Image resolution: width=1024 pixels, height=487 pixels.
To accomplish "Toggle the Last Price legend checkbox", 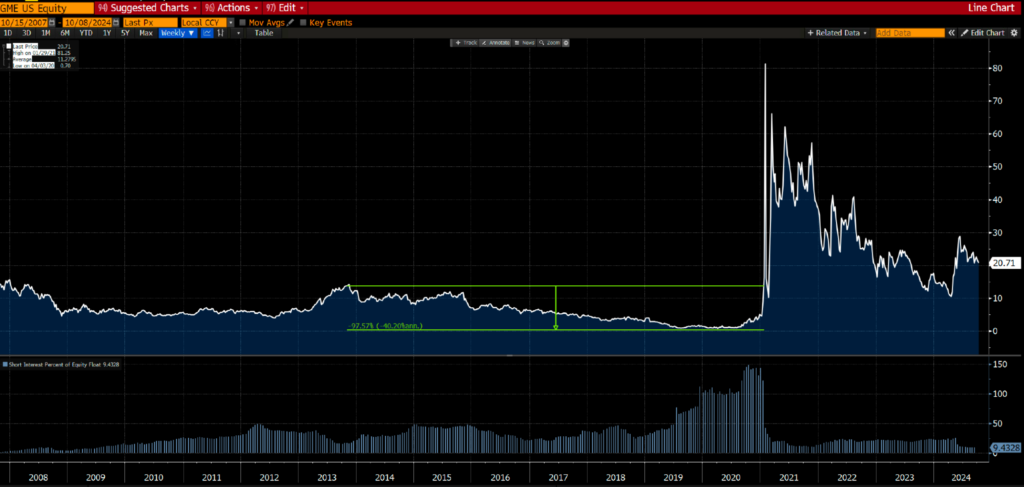I will [8, 46].
